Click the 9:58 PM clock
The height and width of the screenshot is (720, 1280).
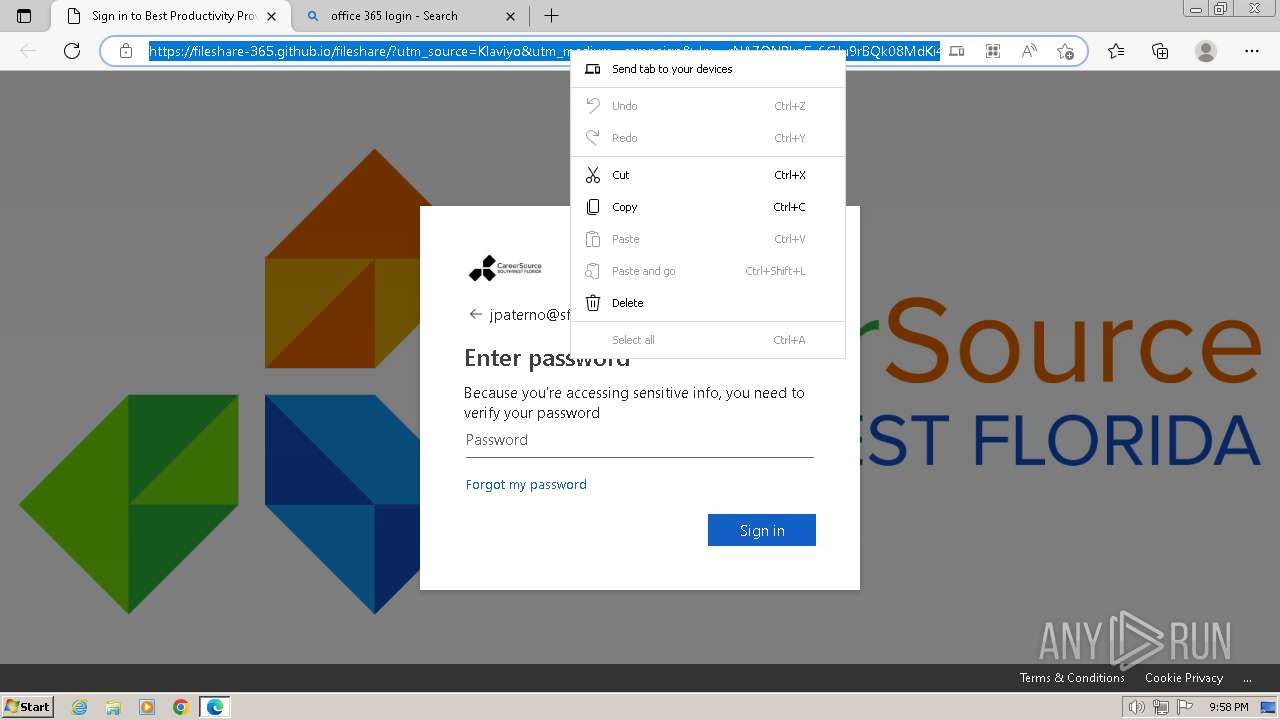(1228, 707)
